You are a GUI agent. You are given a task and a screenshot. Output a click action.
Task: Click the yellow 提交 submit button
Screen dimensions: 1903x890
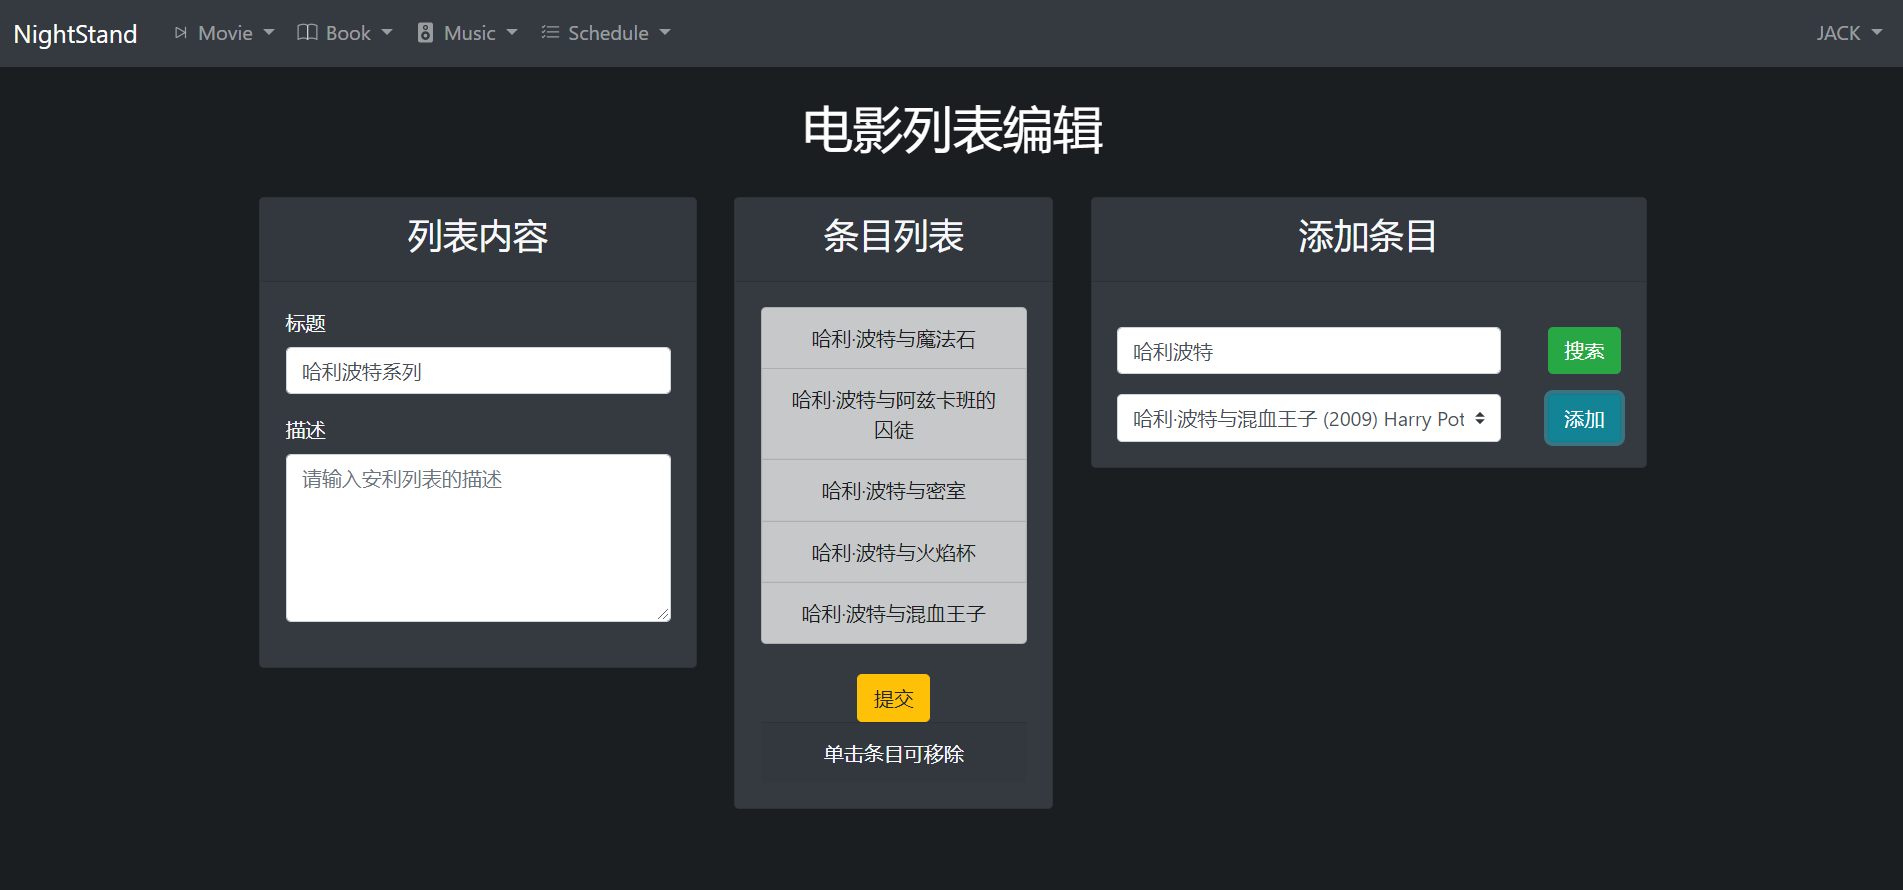[893, 698]
